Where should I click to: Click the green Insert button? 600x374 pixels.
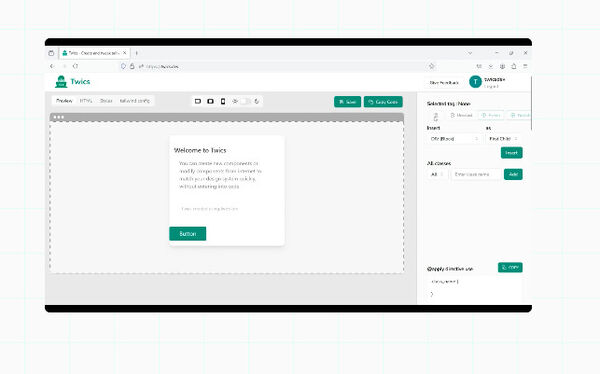(x=511, y=153)
